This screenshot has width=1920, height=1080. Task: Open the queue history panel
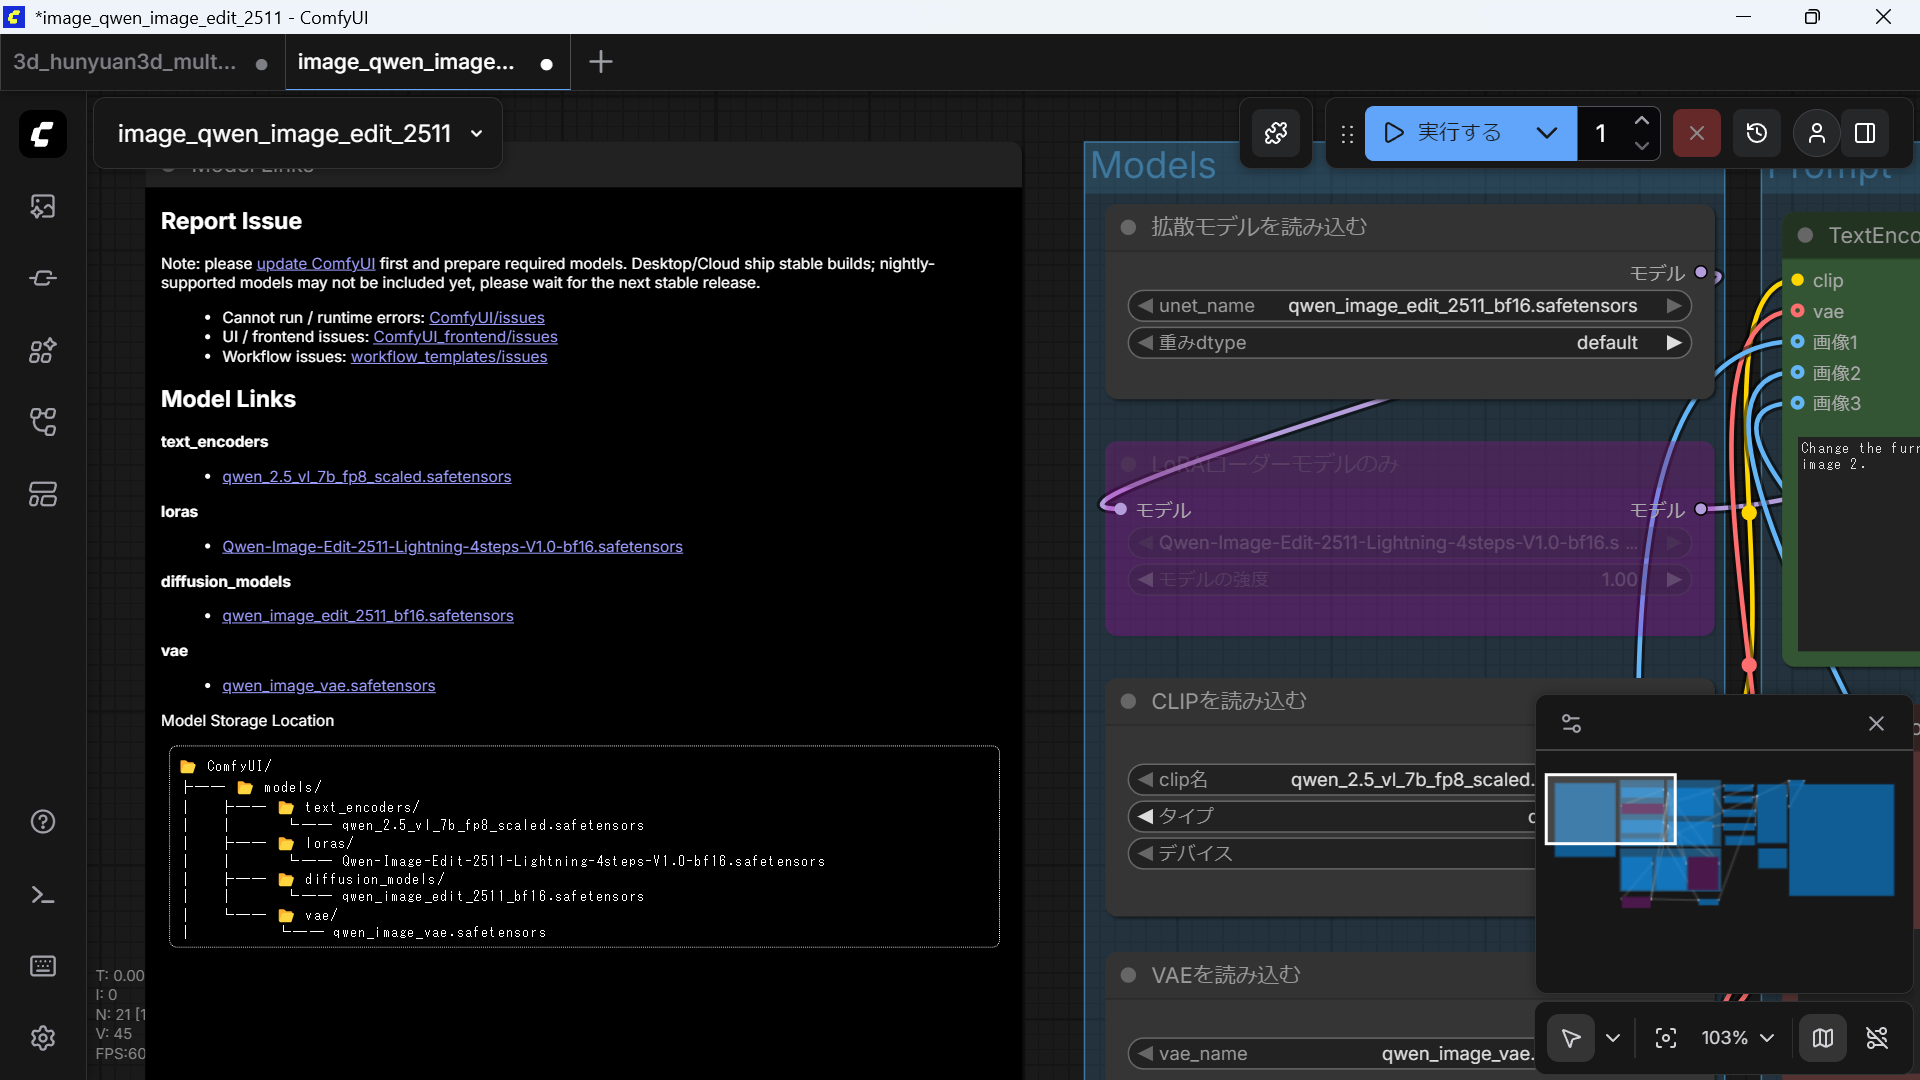point(1756,133)
